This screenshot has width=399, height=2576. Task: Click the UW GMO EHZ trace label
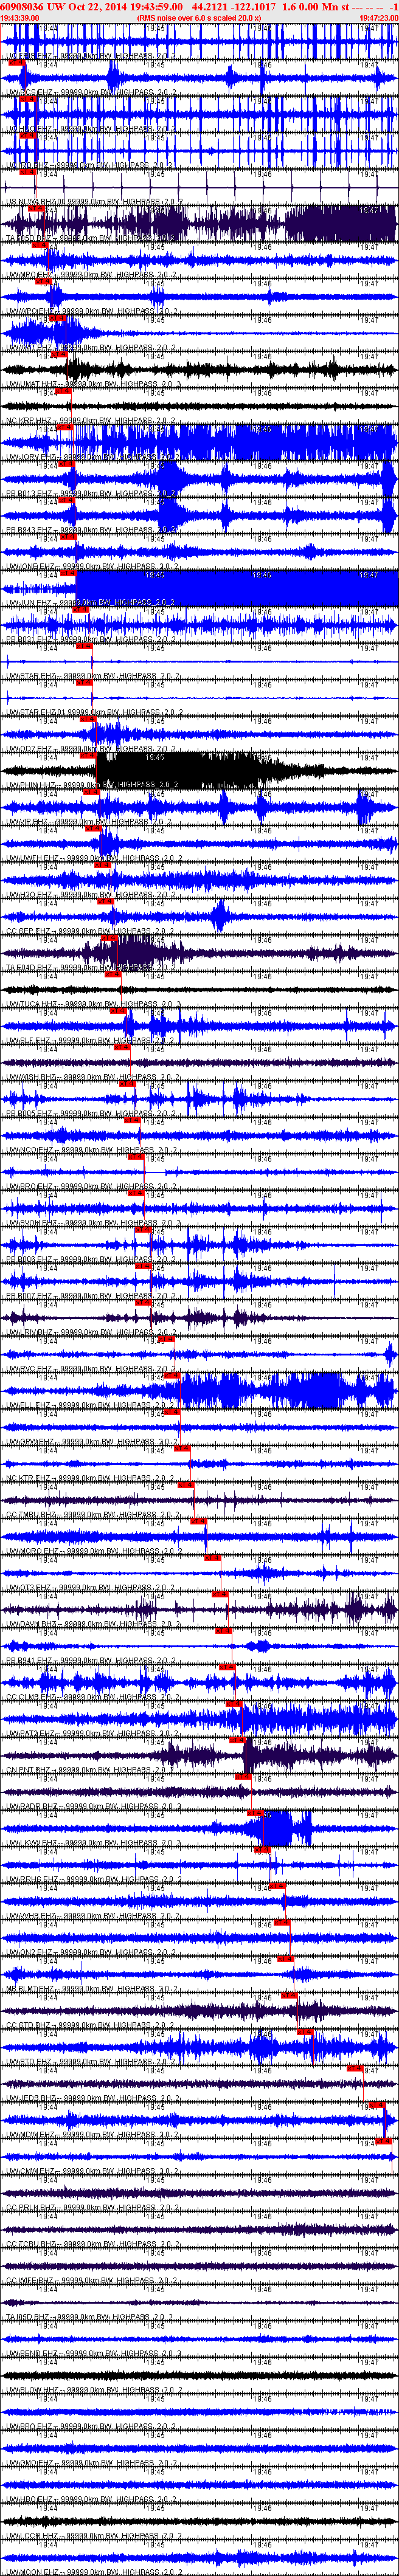[x=91, y=2464]
